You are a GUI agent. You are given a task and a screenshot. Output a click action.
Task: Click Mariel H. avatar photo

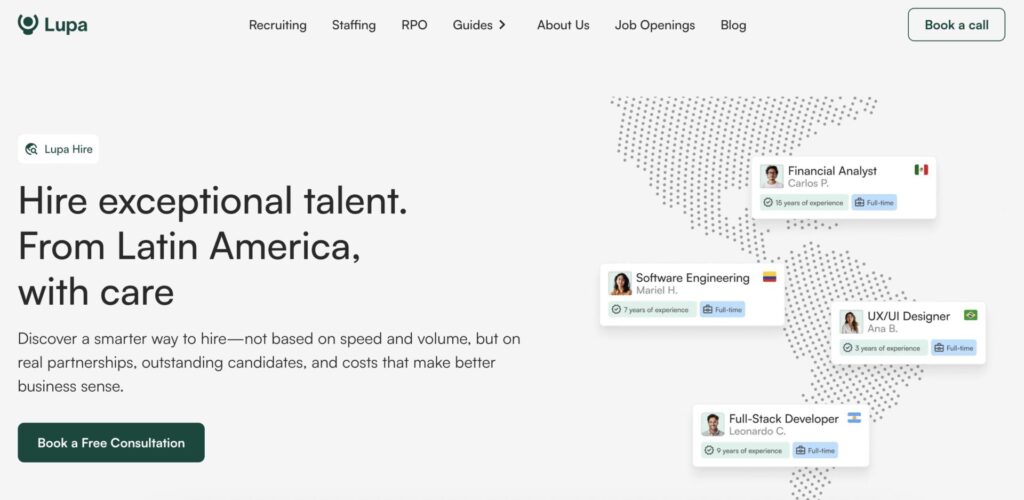620,283
